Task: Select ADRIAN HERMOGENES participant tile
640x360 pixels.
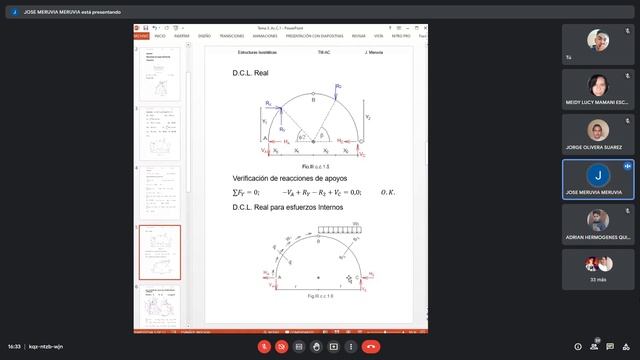Action: 598,224
